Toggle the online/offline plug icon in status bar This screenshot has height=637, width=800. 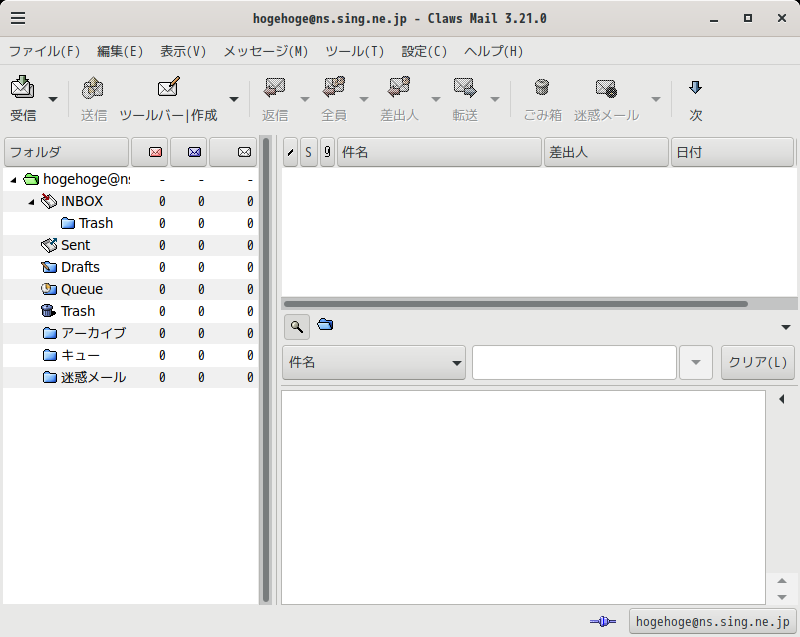pyautogui.click(x=603, y=622)
